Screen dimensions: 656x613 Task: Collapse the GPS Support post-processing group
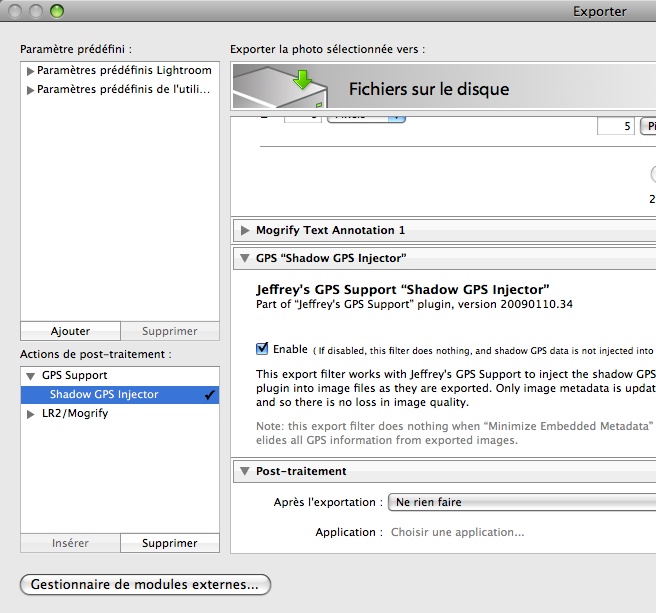point(31,376)
